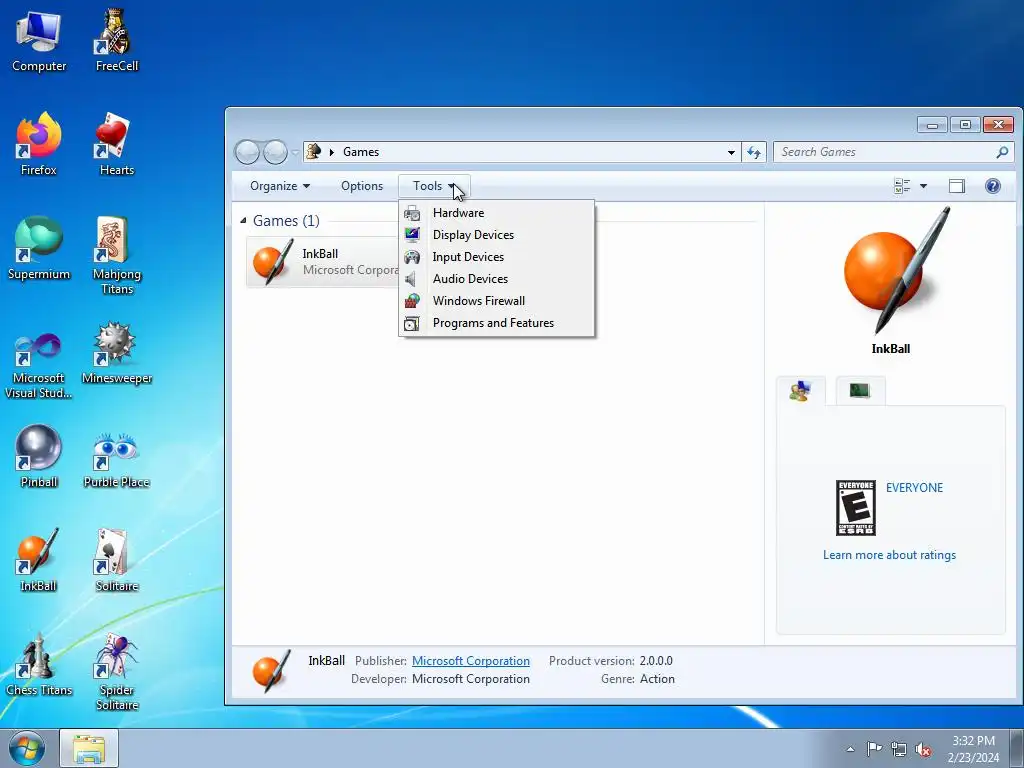
Task: Toggle the preview pane icon
Action: (957, 186)
